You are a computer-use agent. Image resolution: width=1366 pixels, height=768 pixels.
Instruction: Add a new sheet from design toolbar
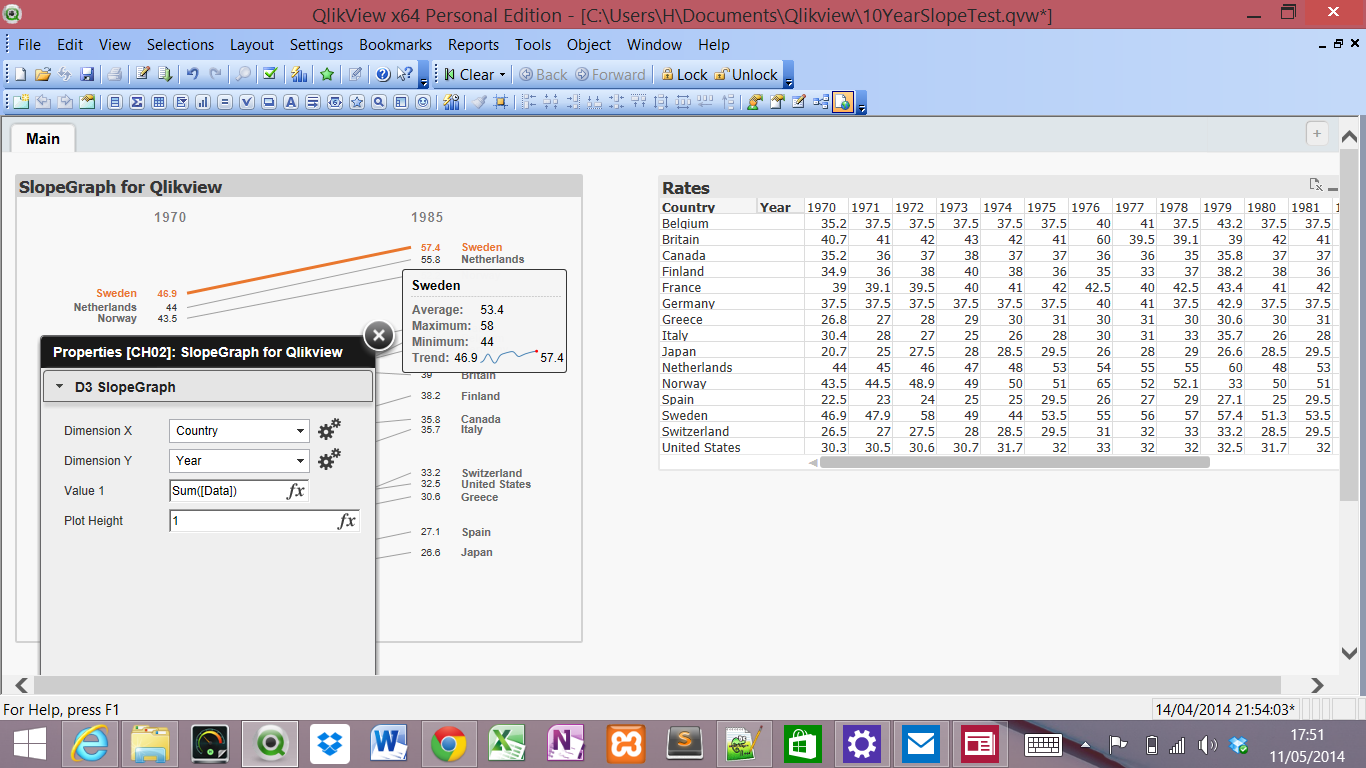pyautogui.click(x=21, y=101)
